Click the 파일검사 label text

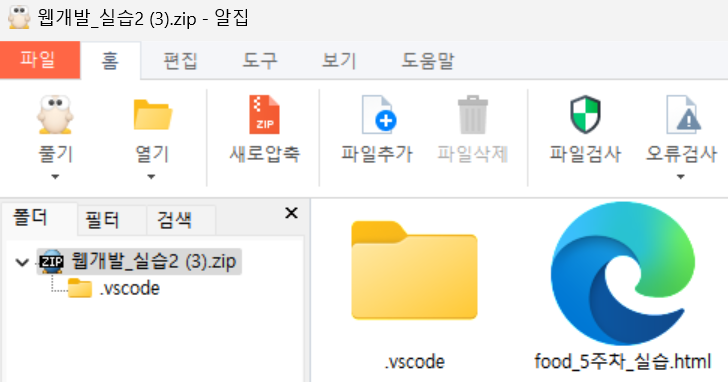(x=585, y=154)
